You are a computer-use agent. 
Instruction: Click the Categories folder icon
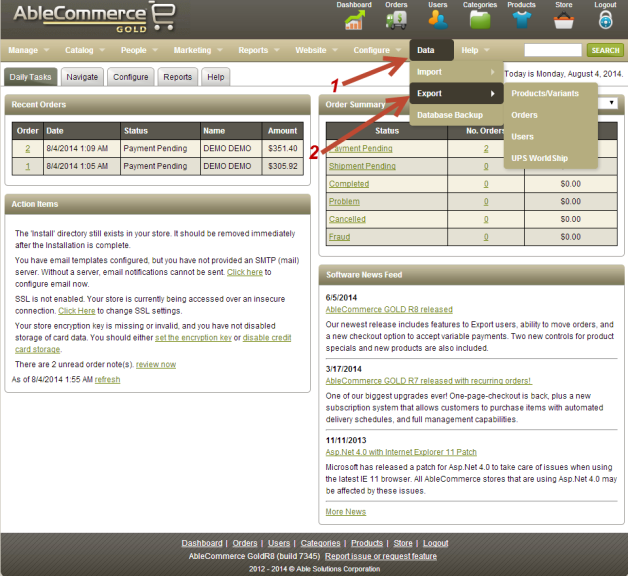pos(480,18)
